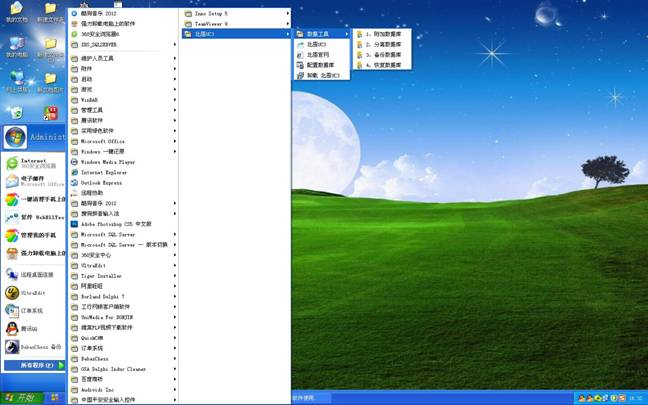Open the 网上邻居 desktop icon
Viewport: 648px width, 405px height.
tap(17, 81)
